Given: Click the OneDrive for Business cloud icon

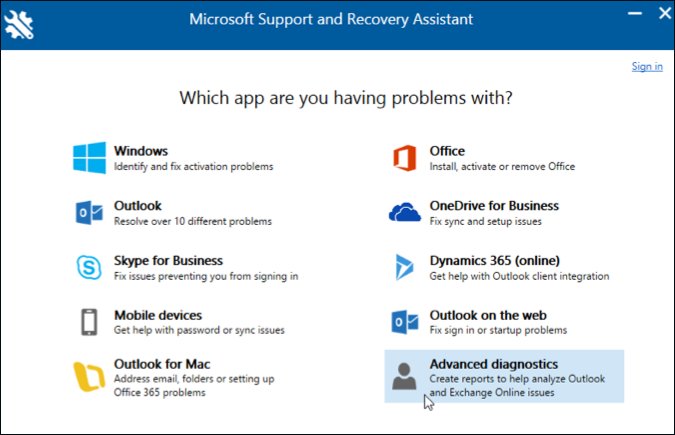Looking at the screenshot, I should [x=404, y=212].
